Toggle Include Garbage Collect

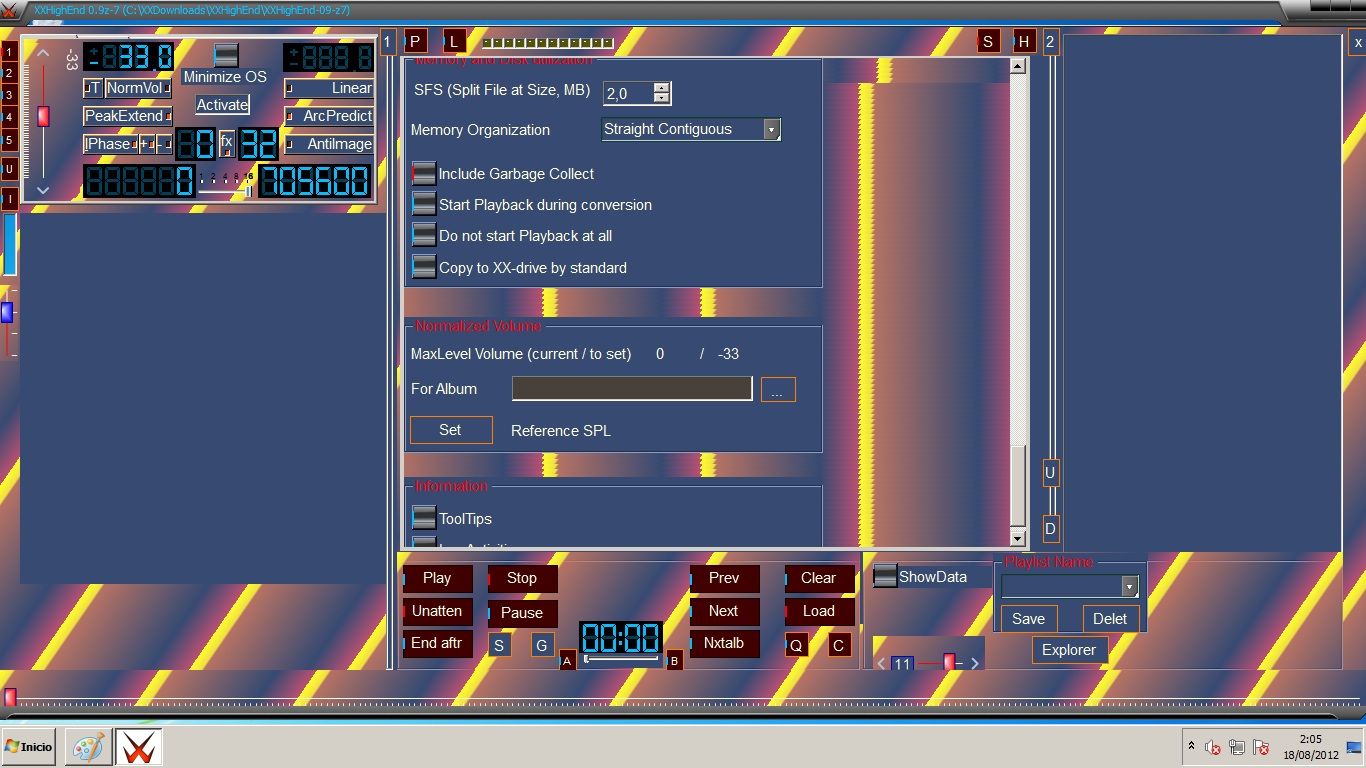(424, 174)
